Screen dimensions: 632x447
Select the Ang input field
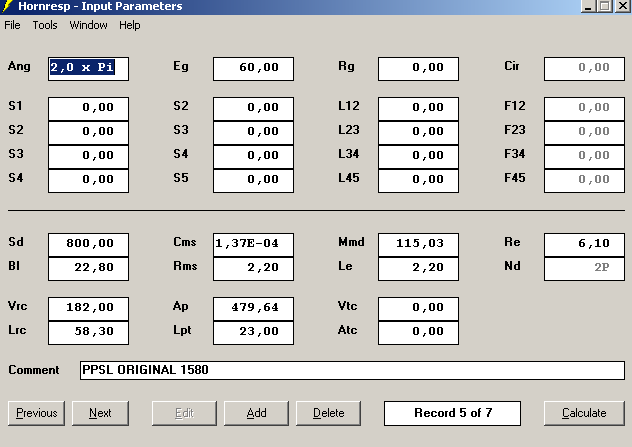pyautogui.click(x=88, y=68)
